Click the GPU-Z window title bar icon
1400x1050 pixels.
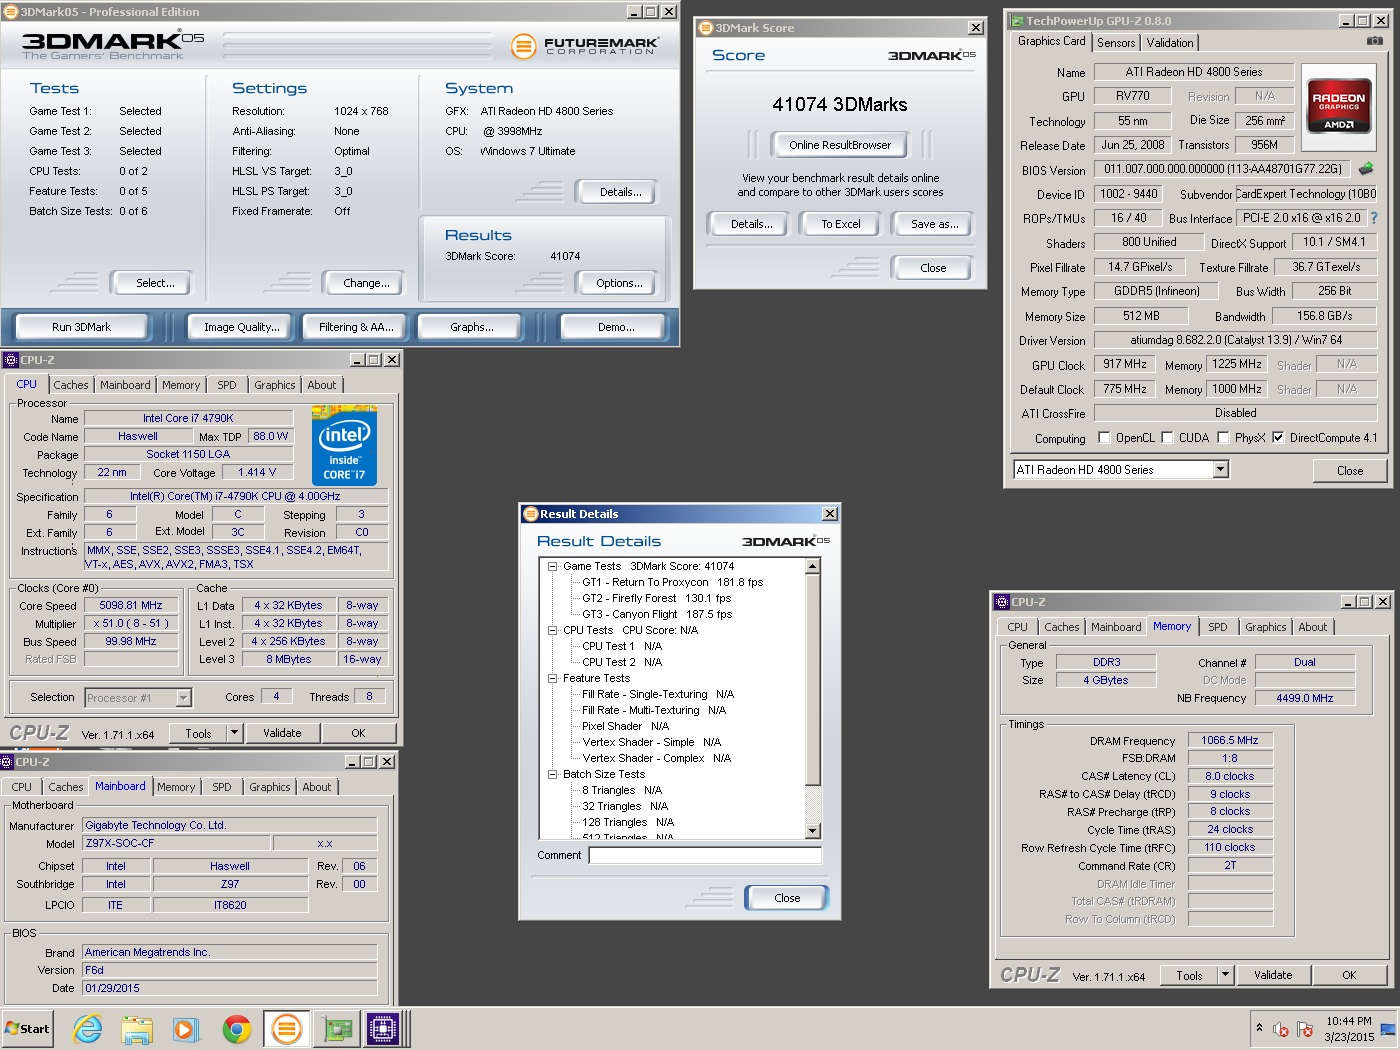pyautogui.click(x=1017, y=20)
